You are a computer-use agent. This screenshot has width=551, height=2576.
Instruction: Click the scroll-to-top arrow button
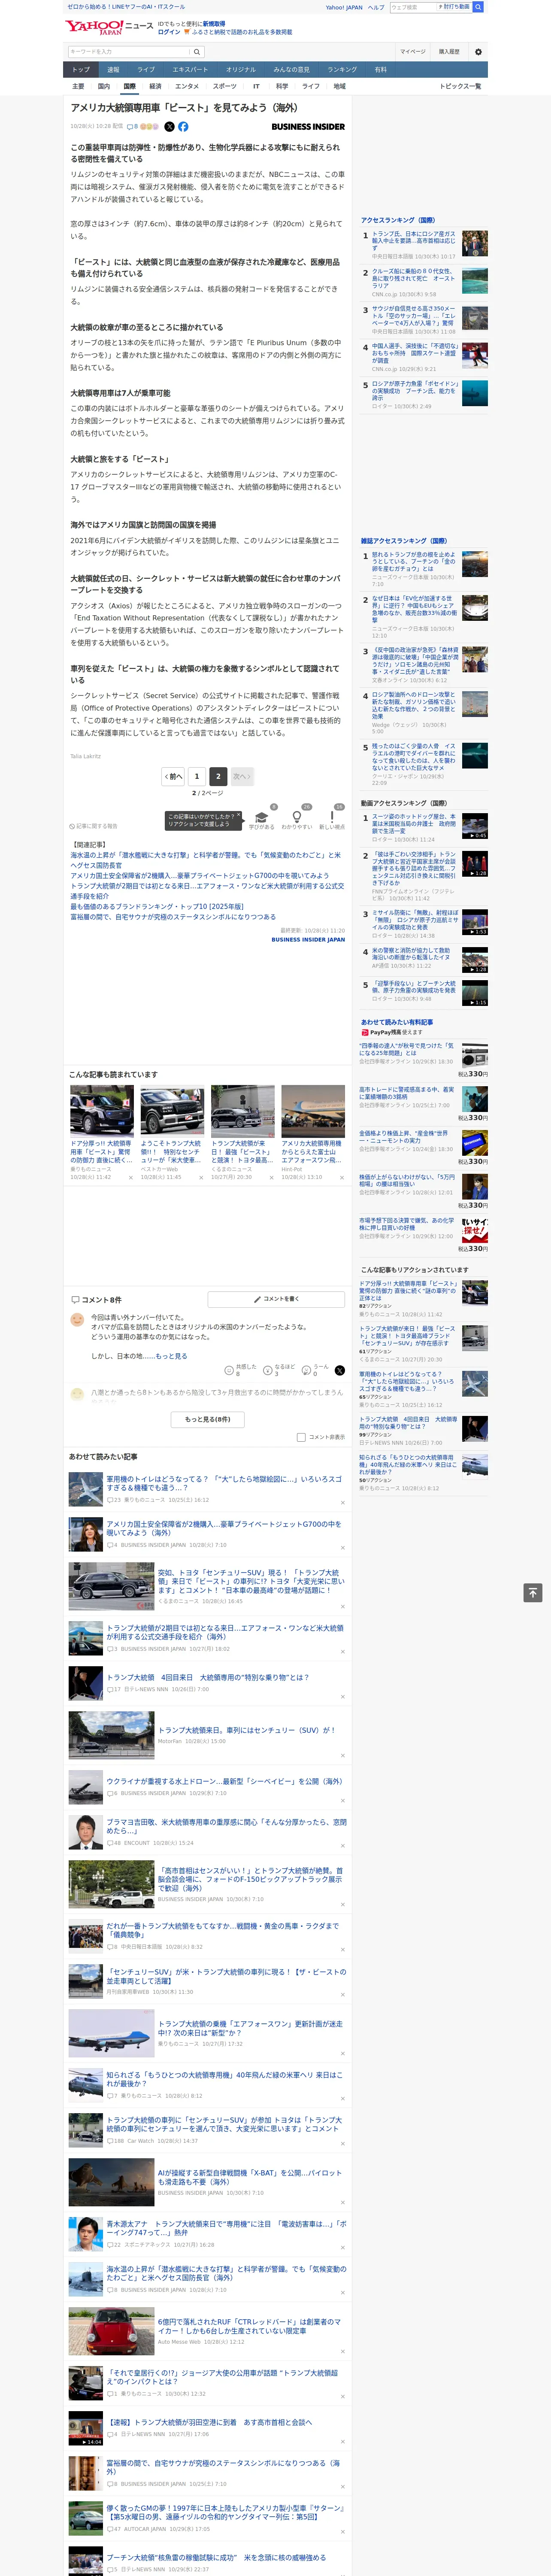coord(533,1592)
